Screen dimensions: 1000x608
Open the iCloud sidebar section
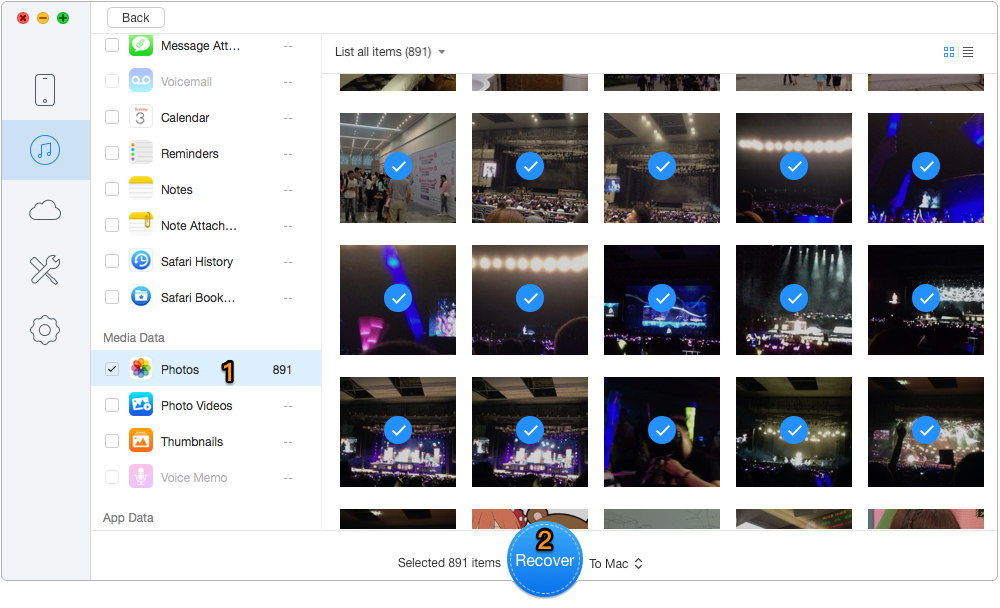(x=45, y=210)
